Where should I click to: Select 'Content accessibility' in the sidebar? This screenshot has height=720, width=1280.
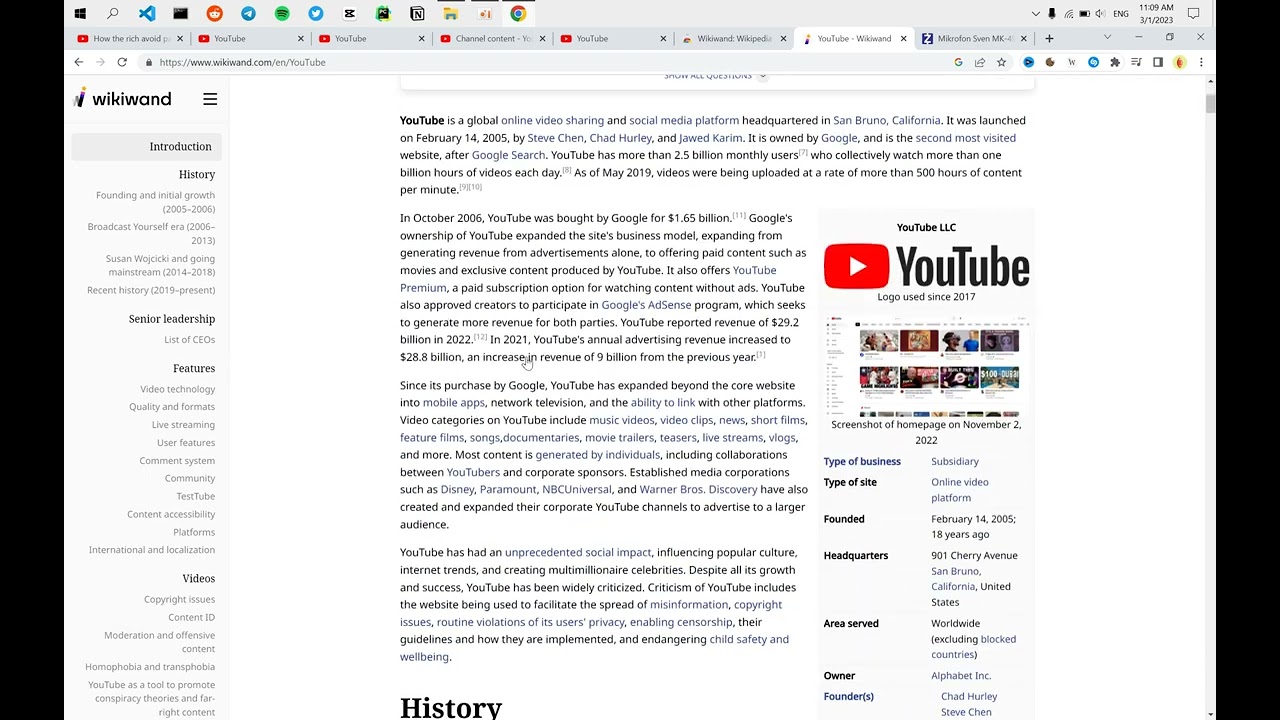click(171, 514)
